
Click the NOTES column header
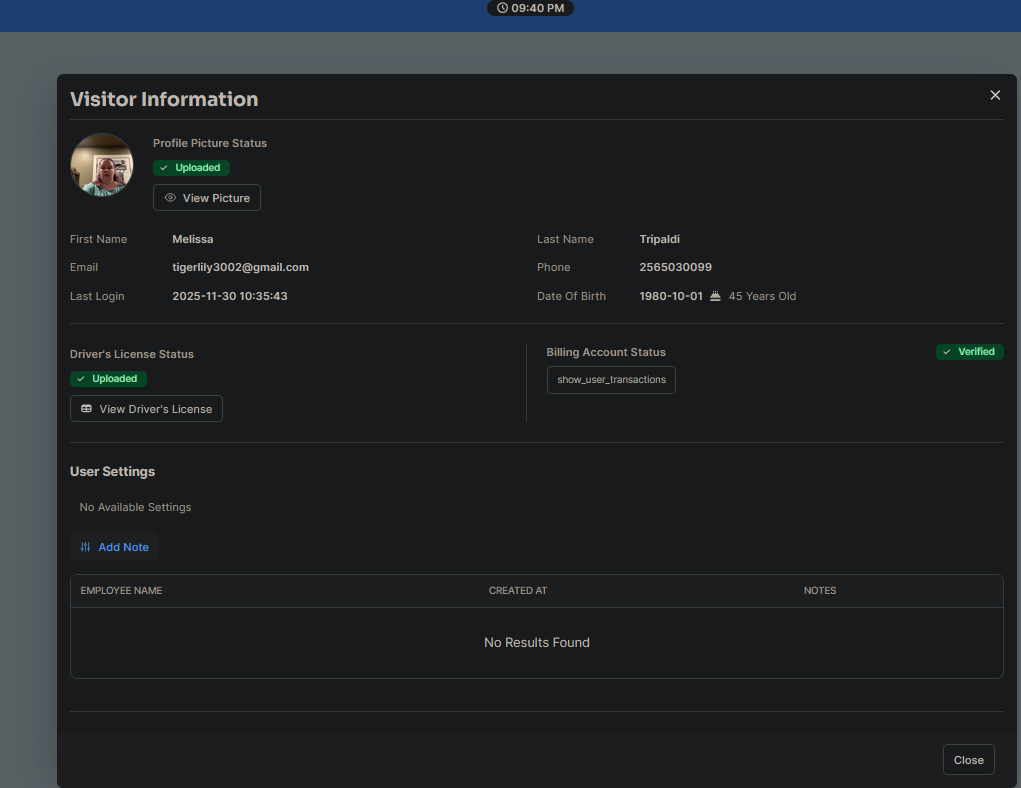(x=820, y=591)
